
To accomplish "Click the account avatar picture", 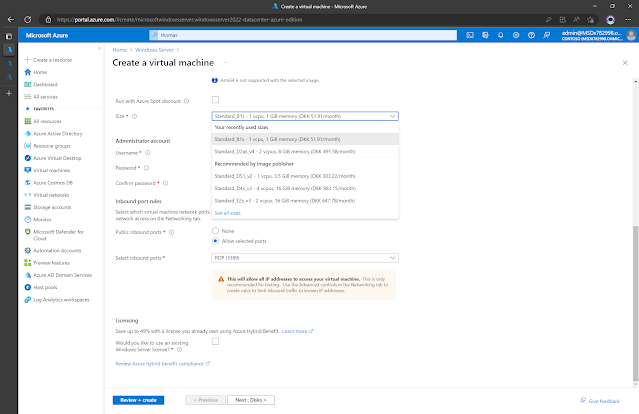I will (631, 35).
